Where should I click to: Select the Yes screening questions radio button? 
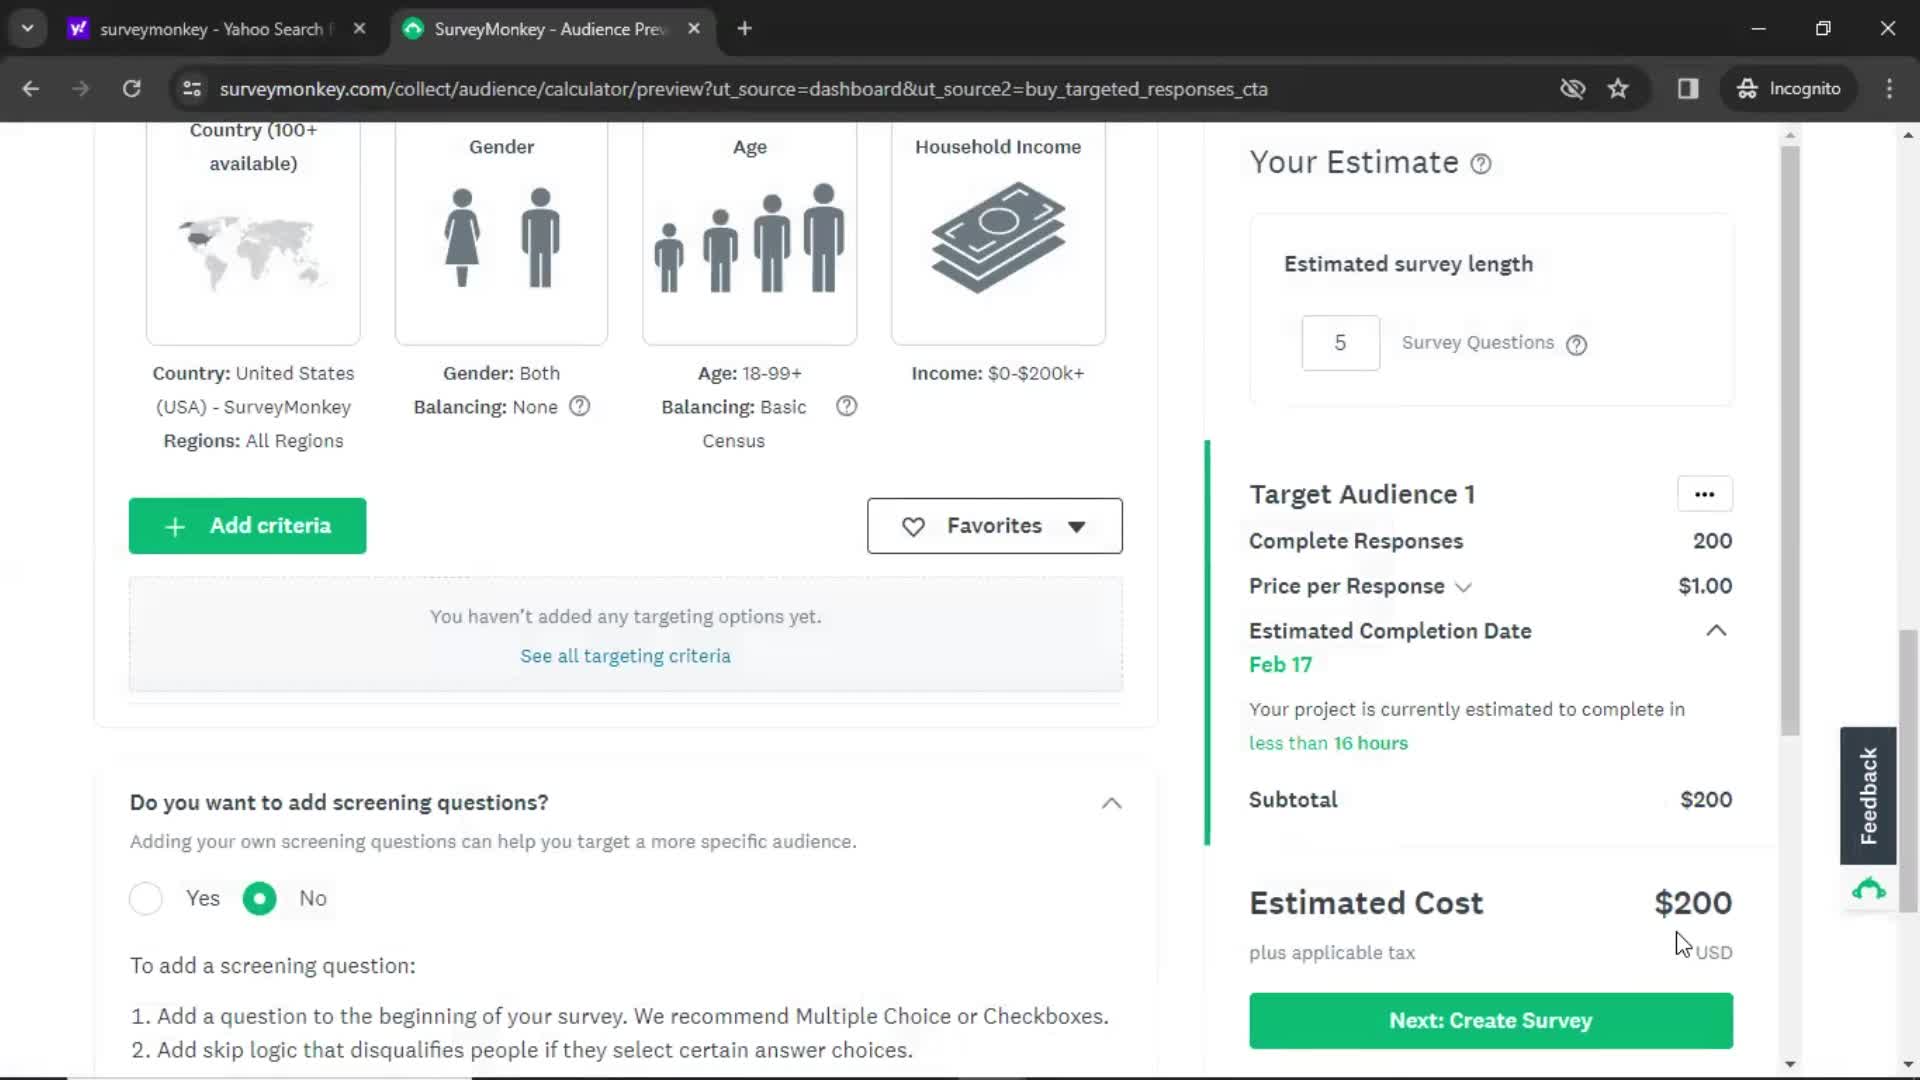(x=145, y=897)
